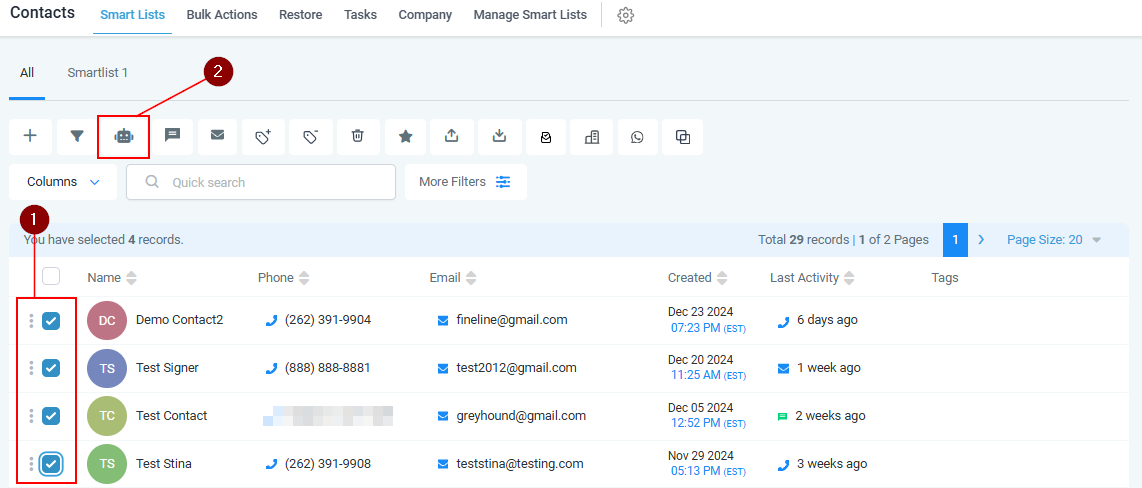Open three-dot menu for Test Stina

click(31, 463)
